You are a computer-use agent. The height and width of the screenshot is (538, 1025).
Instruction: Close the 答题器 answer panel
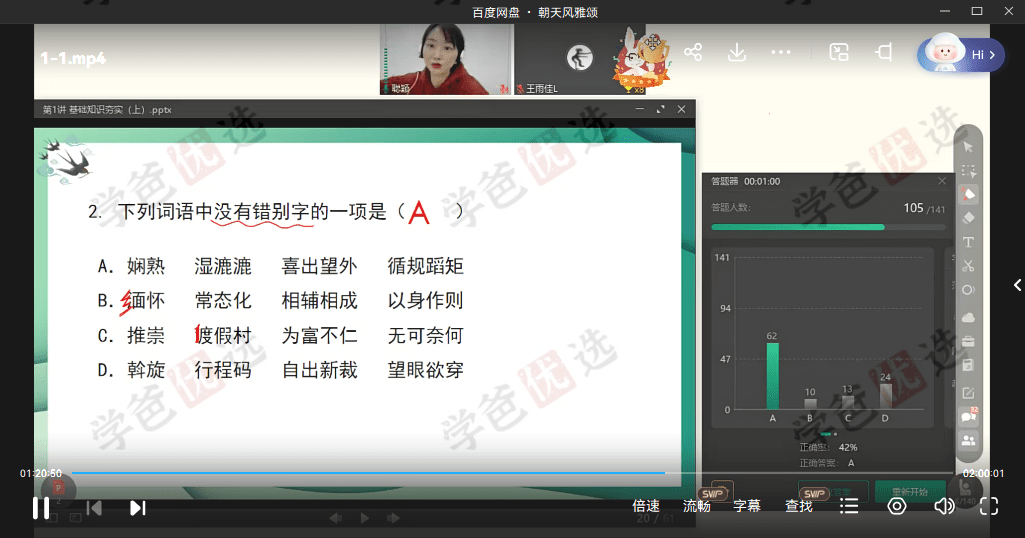coord(942,181)
